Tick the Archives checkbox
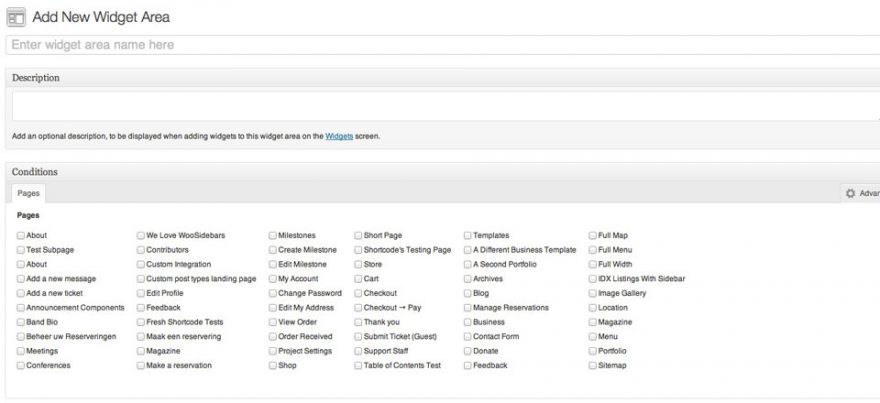This screenshot has height=403, width=880. (468, 279)
